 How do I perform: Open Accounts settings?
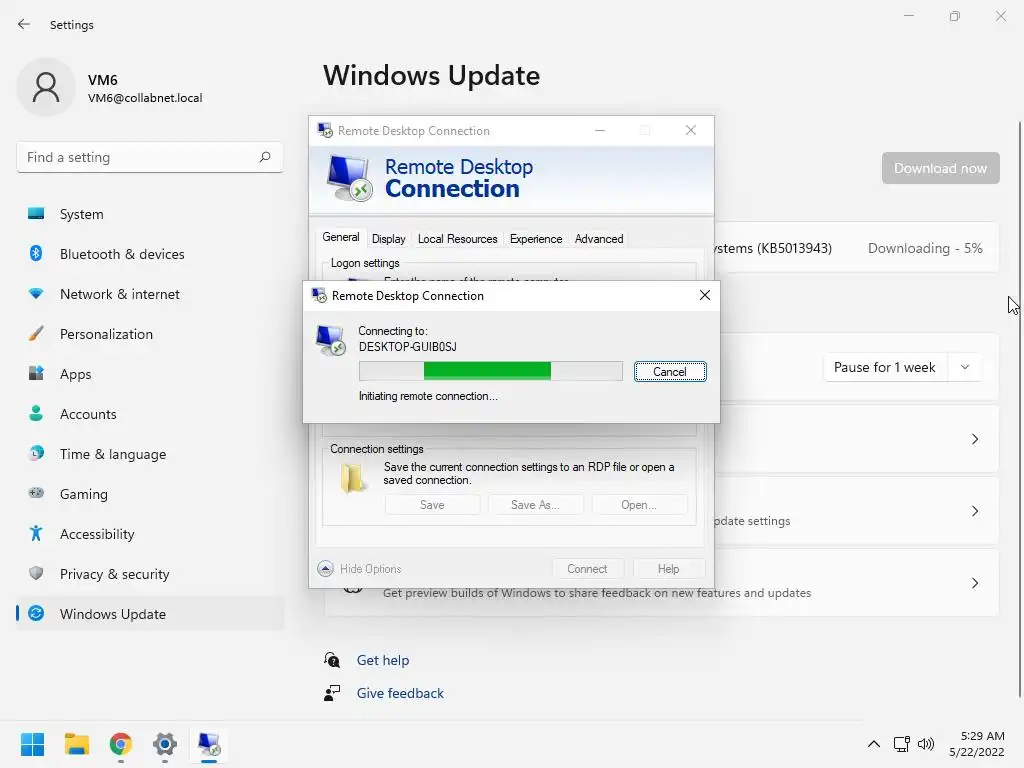pos(150,414)
